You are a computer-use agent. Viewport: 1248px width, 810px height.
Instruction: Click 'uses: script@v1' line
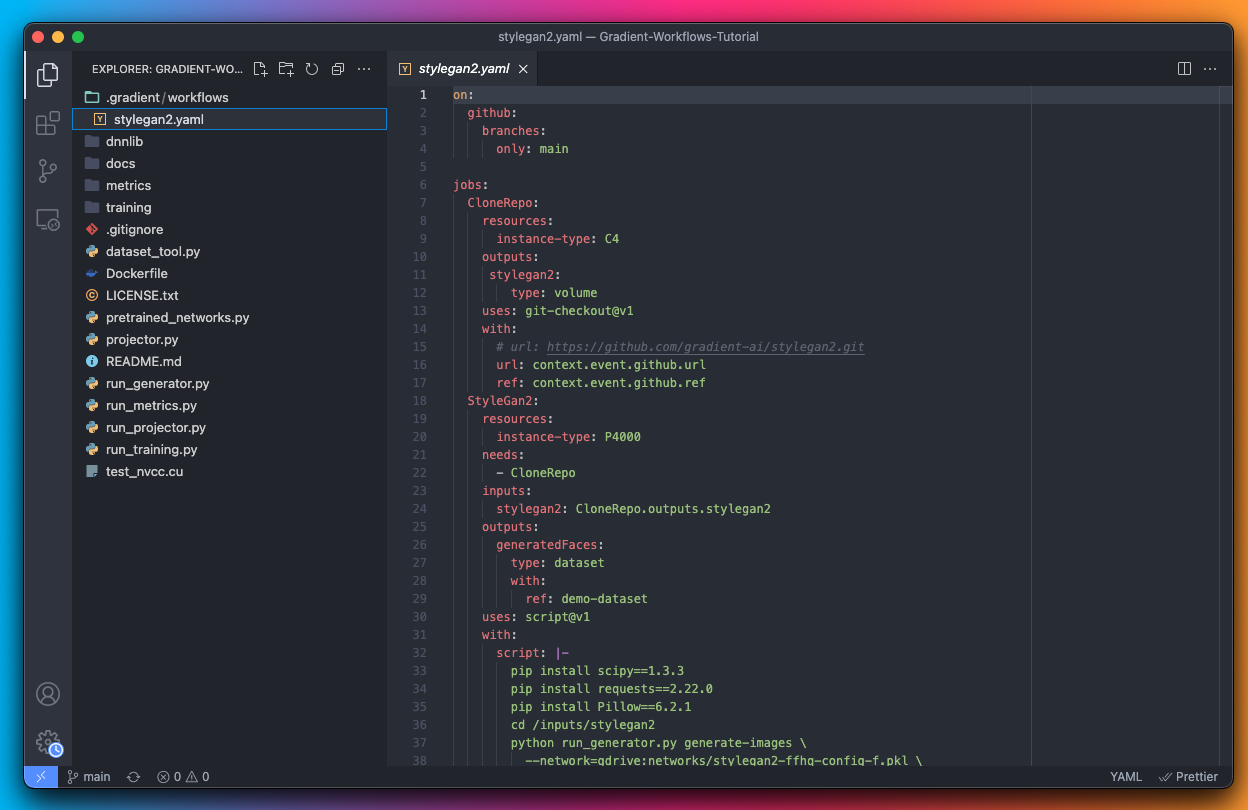536,617
